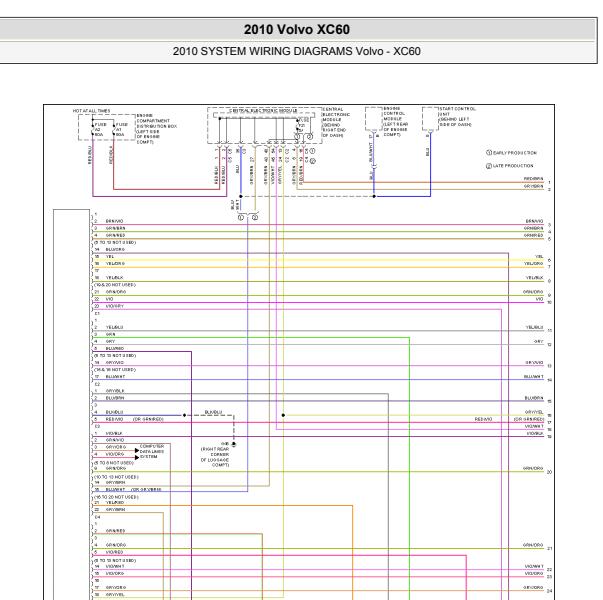Viewport: 603px width, 600px height.
Task: Select "RIGHT REAR CORNER OF LUGGAGE COMPT" text
Action: (215, 457)
